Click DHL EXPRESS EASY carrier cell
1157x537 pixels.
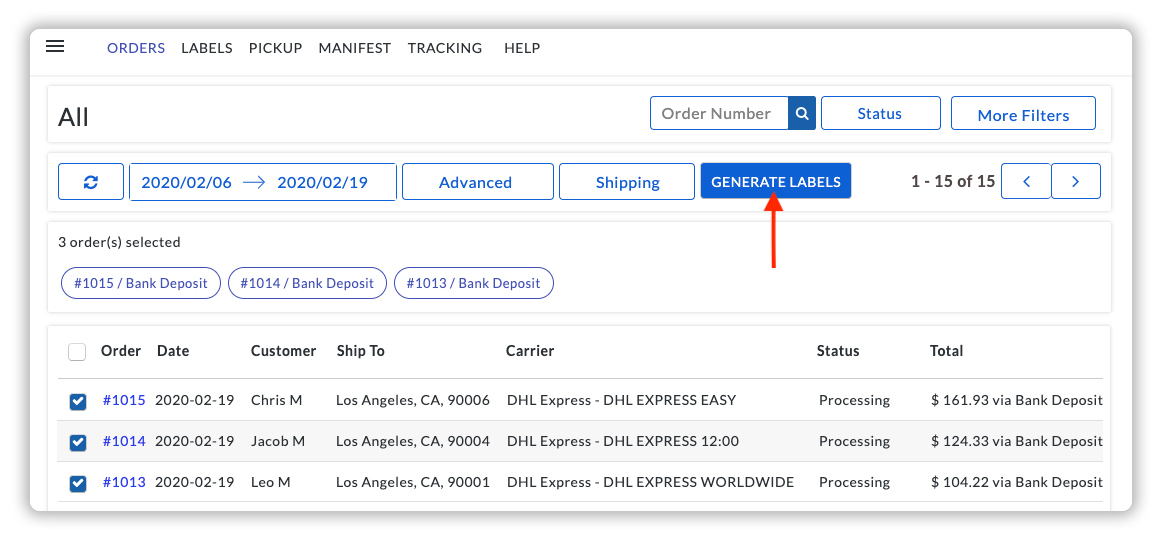(621, 401)
